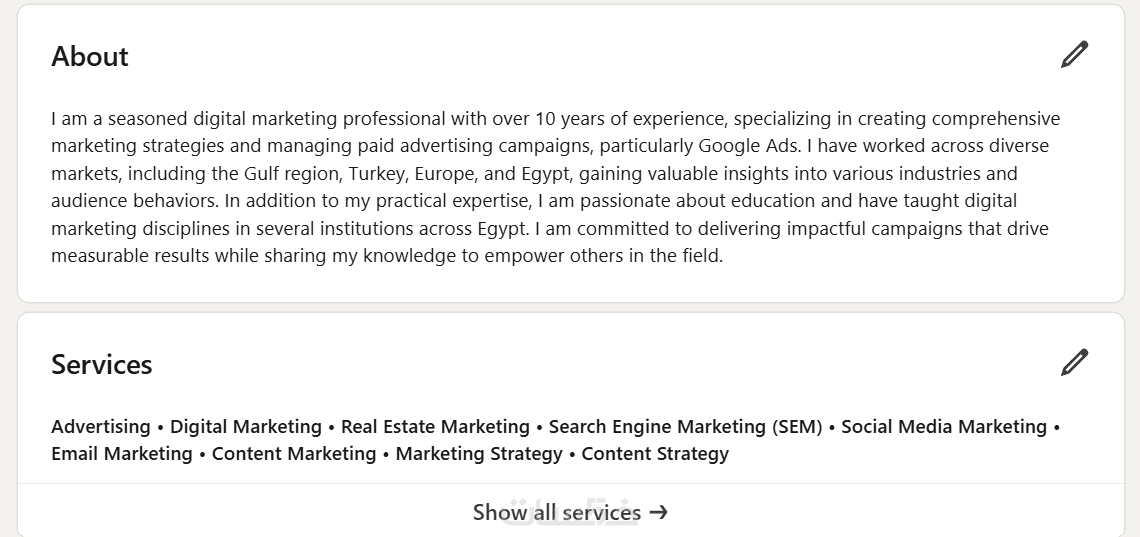Viewport: 1140px width, 537px height.
Task: Click the About section heading
Action: (x=90, y=57)
